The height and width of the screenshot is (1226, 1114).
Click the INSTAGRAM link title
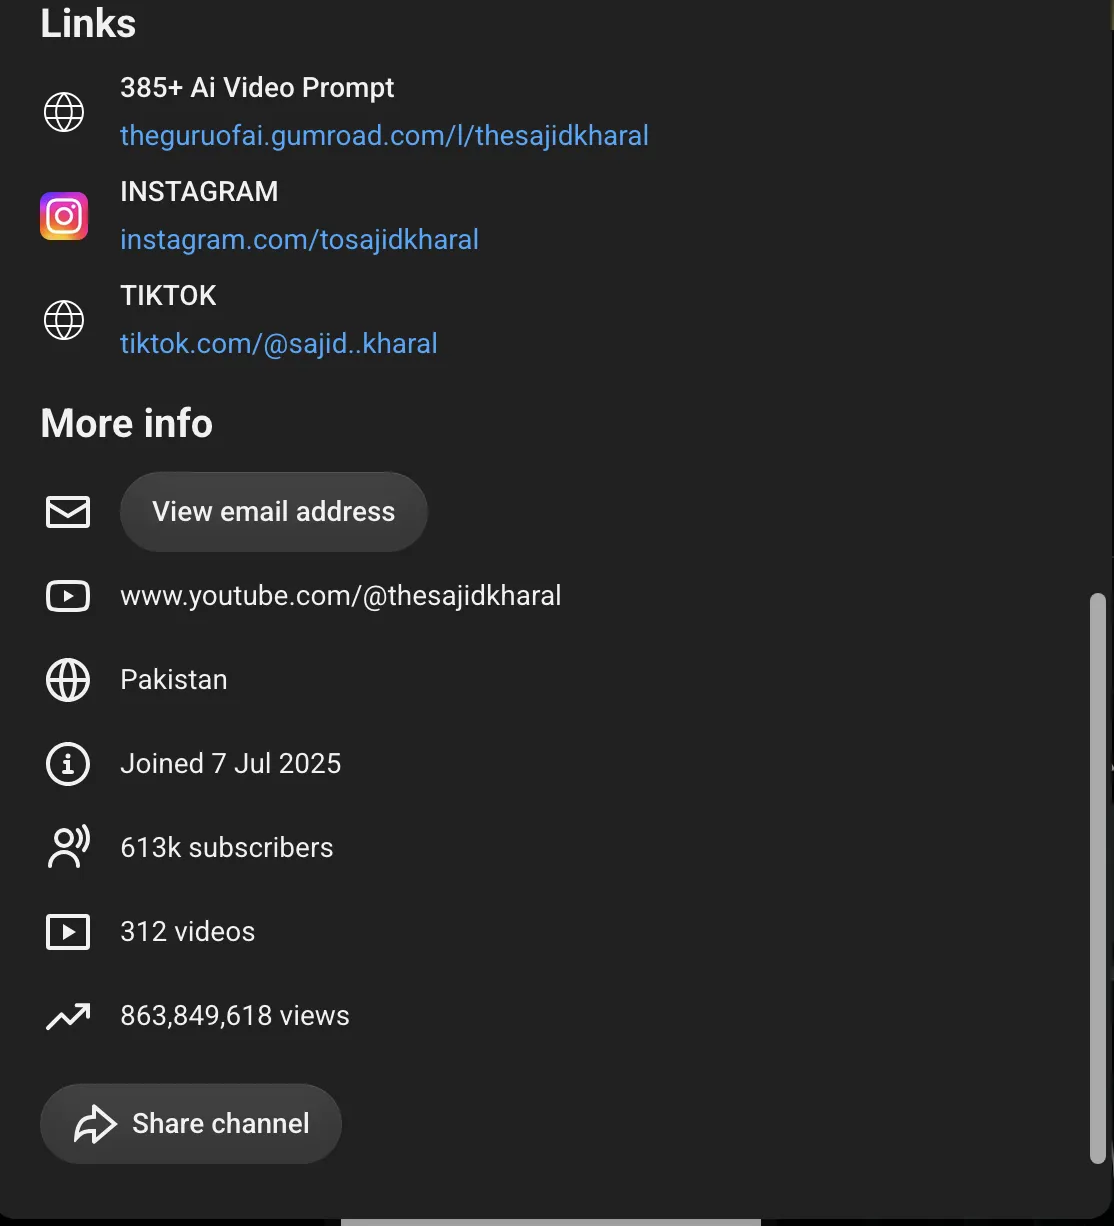click(x=199, y=191)
